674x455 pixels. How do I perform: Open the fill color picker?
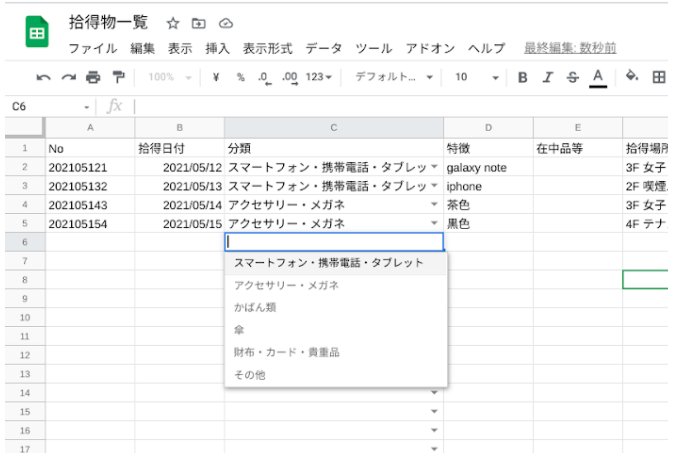(631, 76)
